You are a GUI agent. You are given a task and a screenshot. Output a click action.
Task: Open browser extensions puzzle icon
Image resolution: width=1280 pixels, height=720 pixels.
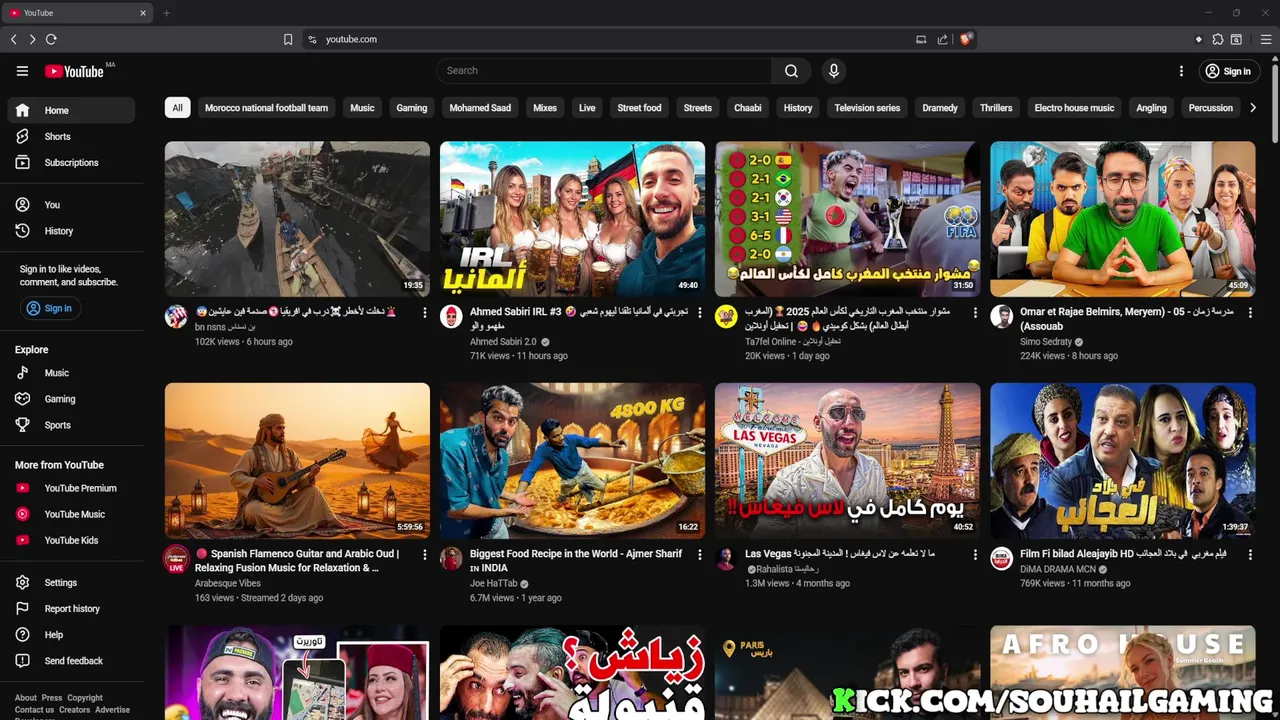1218,39
